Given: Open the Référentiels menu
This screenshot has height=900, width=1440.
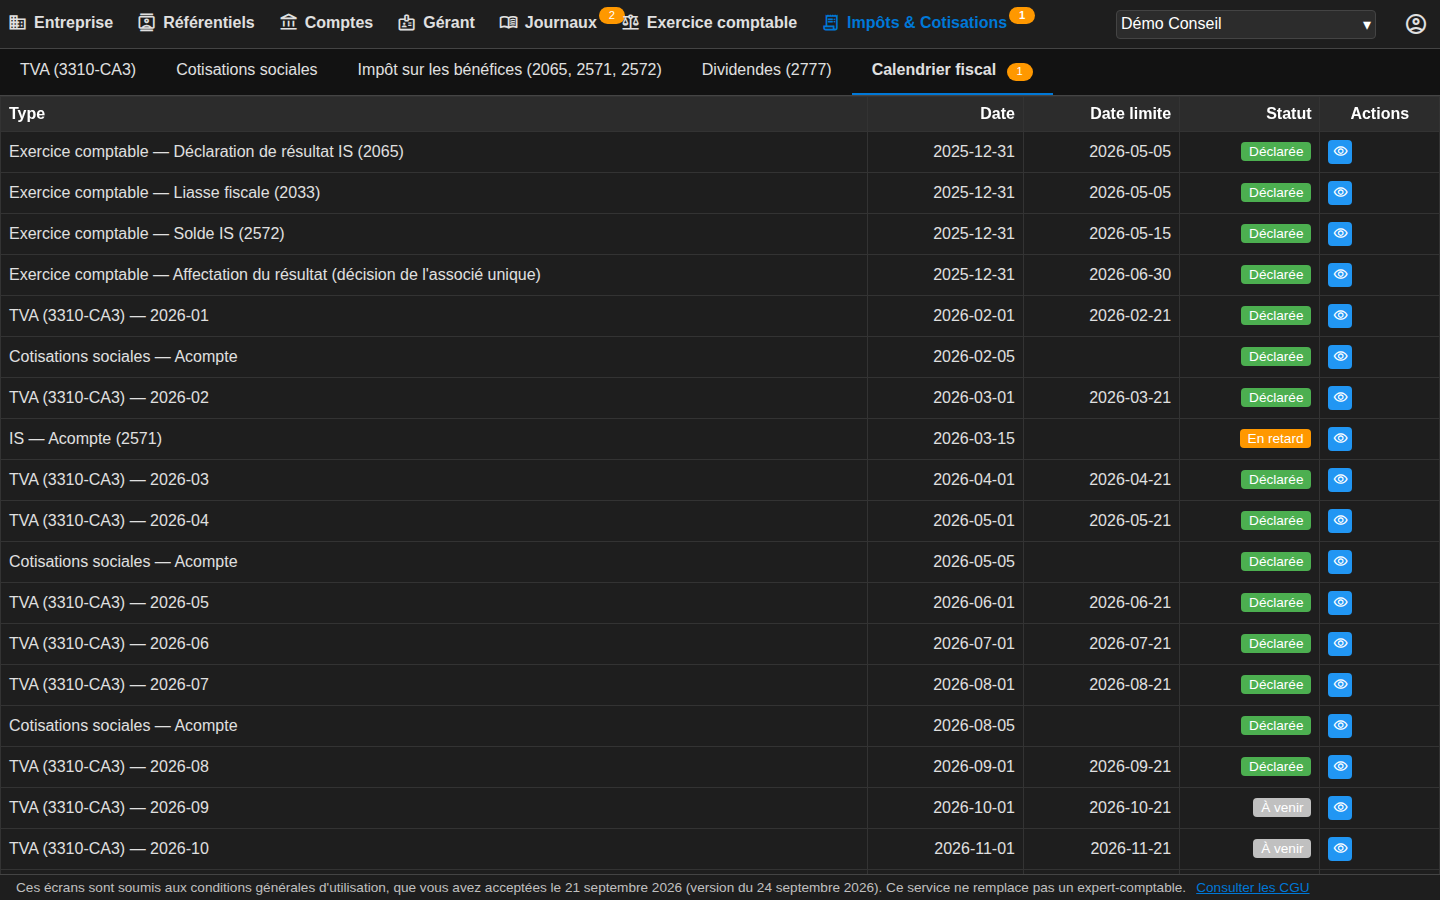Looking at the screenshot, I should [x=196, y=23].
